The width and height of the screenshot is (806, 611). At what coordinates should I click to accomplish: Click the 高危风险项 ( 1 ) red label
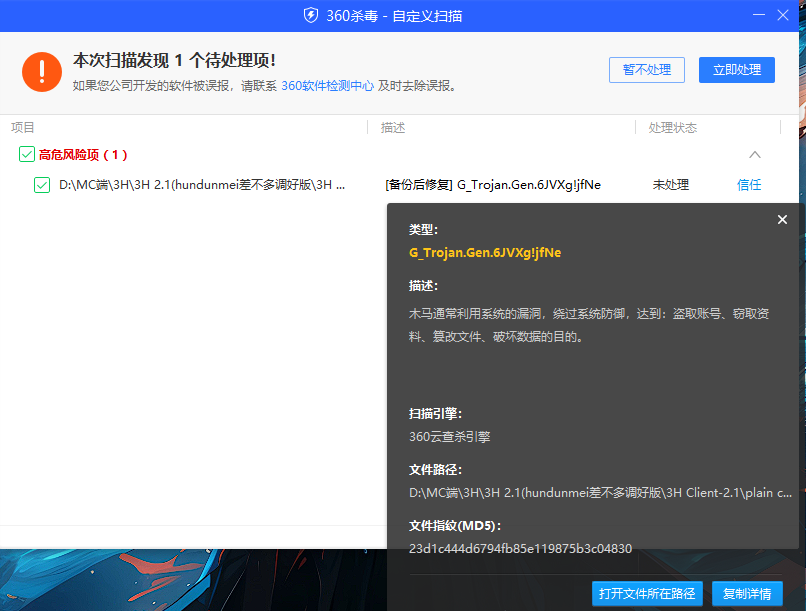click(x=83, y=155)
